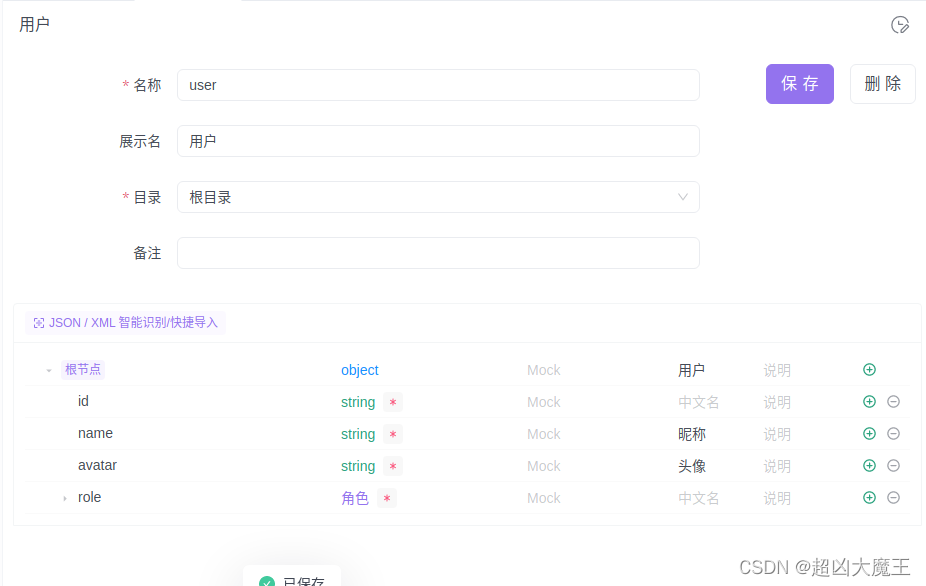This screenshot has height=586, width=926.
Task: Open the 角色 type reference on the role row
Action: coord(355,498)
